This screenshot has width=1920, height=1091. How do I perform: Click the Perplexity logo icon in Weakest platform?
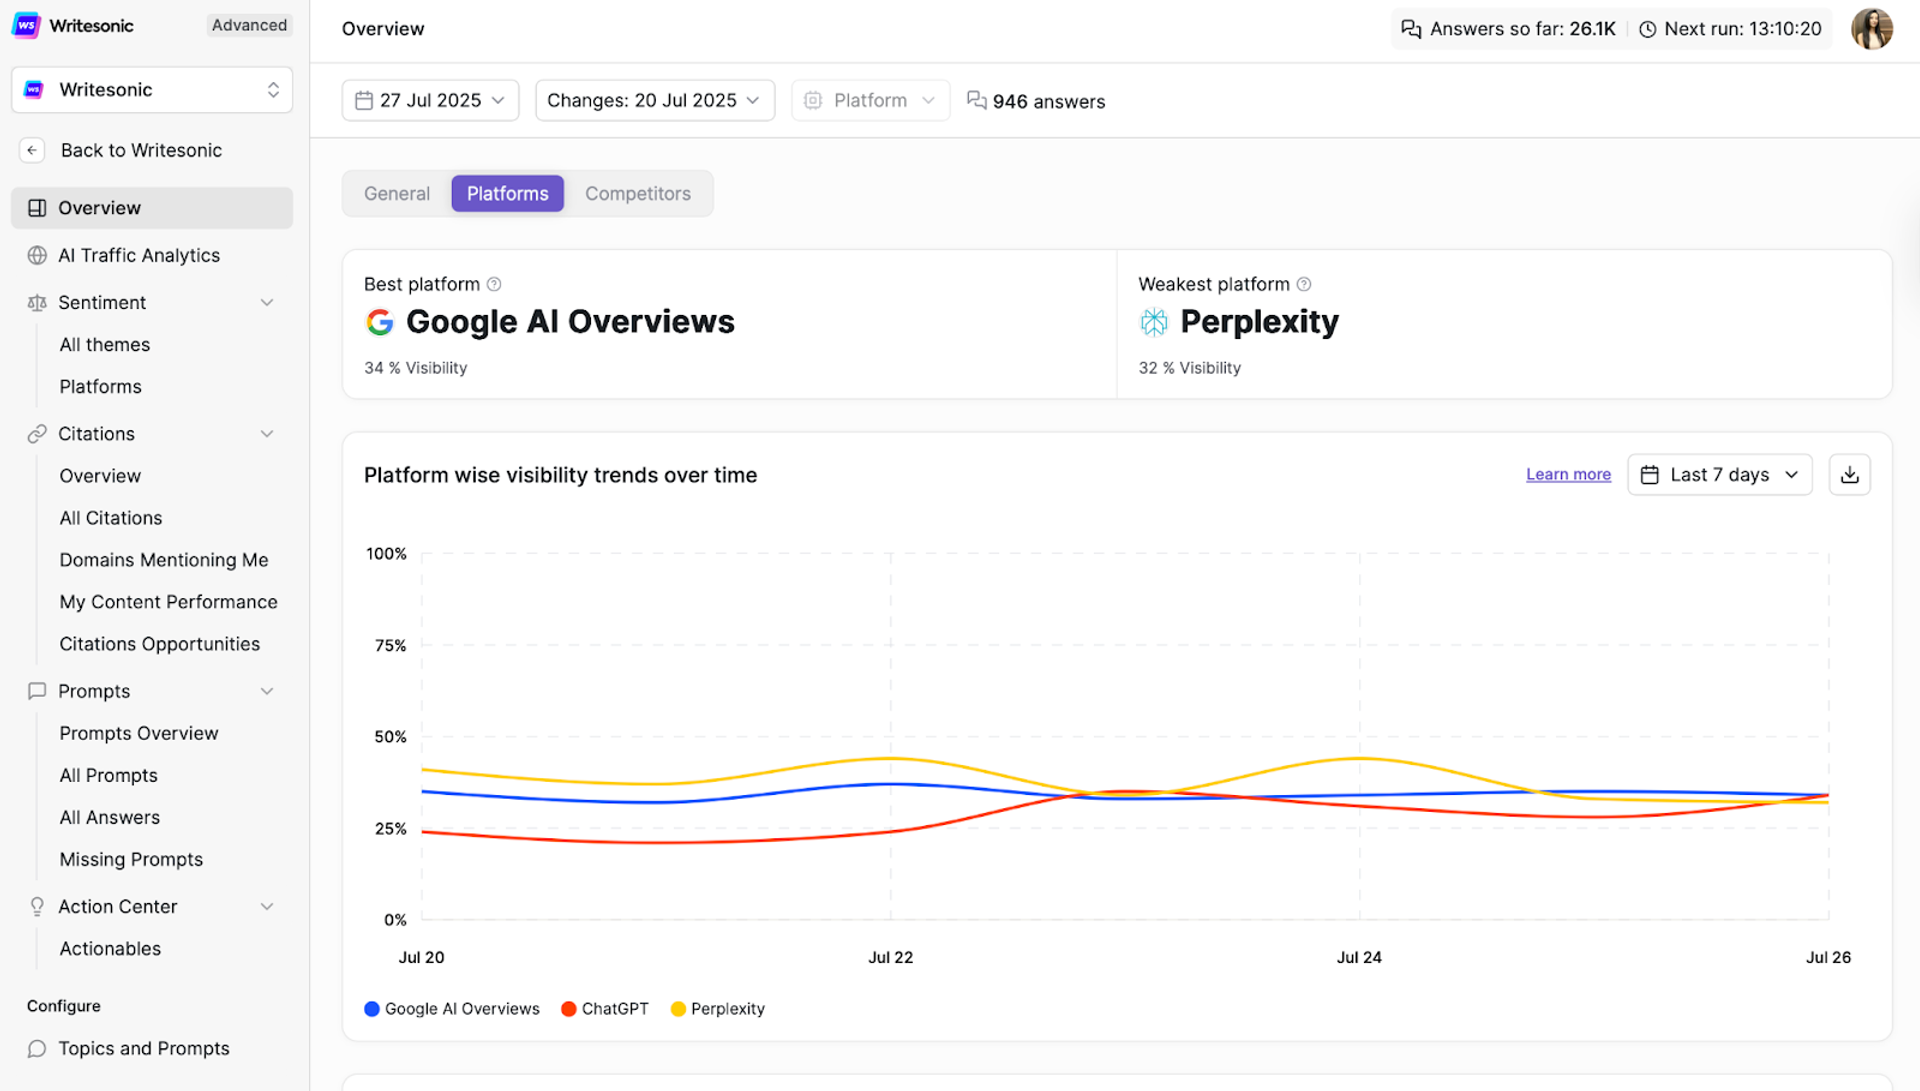(1153, 322)
